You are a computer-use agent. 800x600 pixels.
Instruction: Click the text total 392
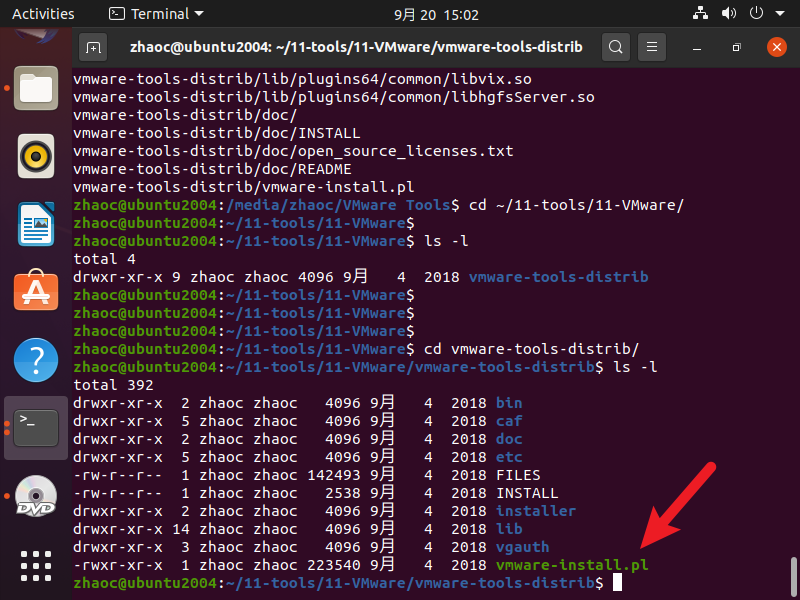coord(113,385)
